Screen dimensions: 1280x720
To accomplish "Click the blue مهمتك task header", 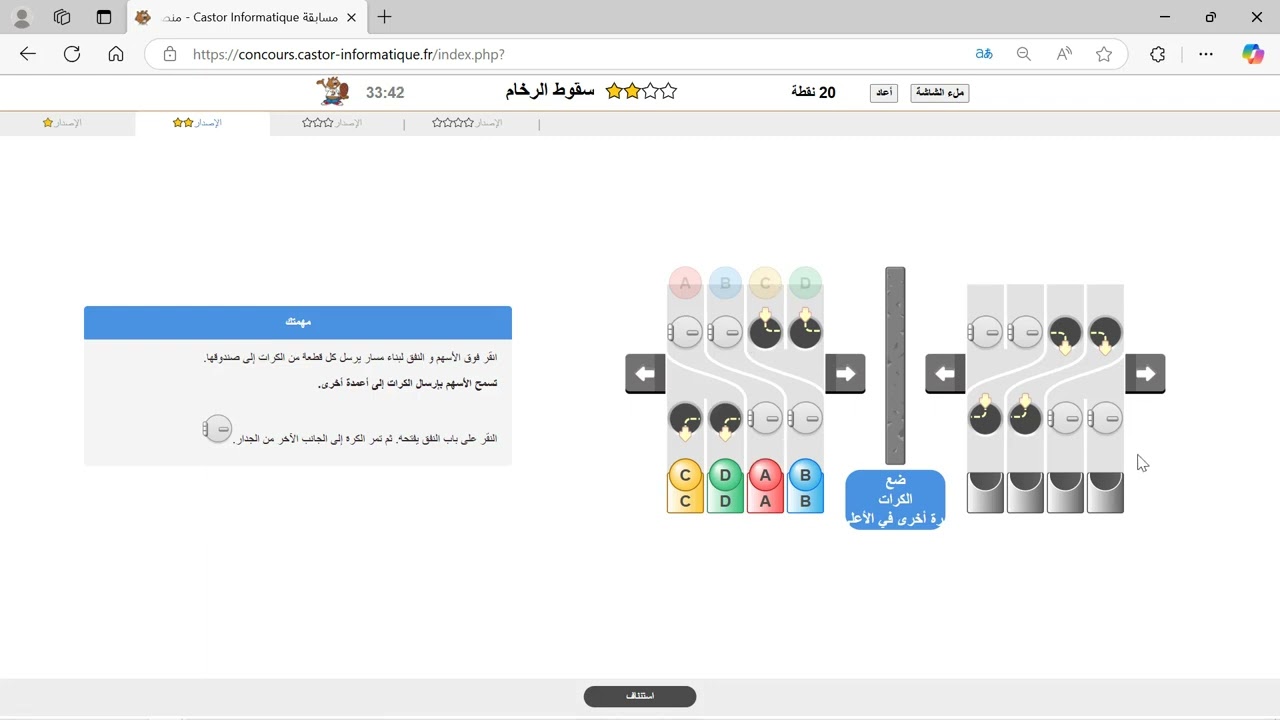I will [x=298, y=322].
